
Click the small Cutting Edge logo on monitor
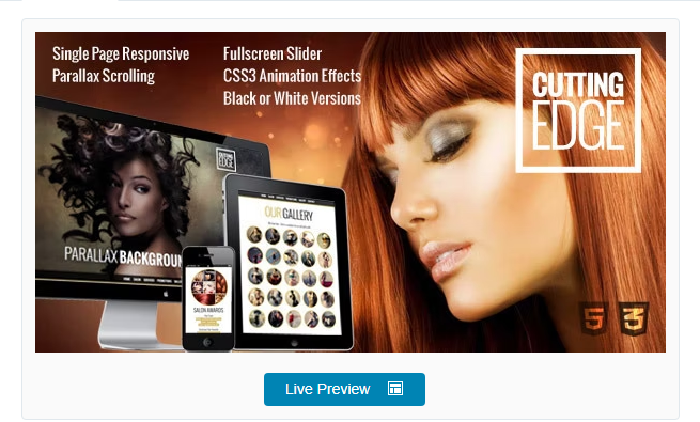coord(226,159)
